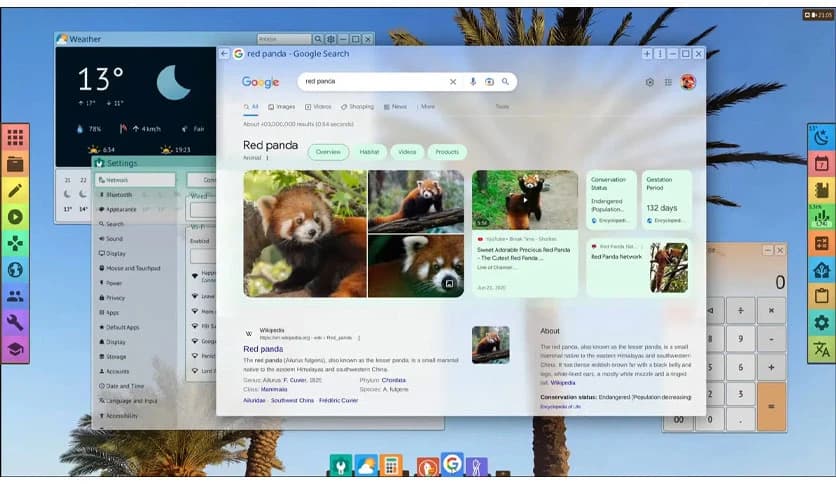Image resolution: width=836 pixels, height=484 pixels.
Task: Open the browser window three-dot menu
Action: tap(660, 54)
